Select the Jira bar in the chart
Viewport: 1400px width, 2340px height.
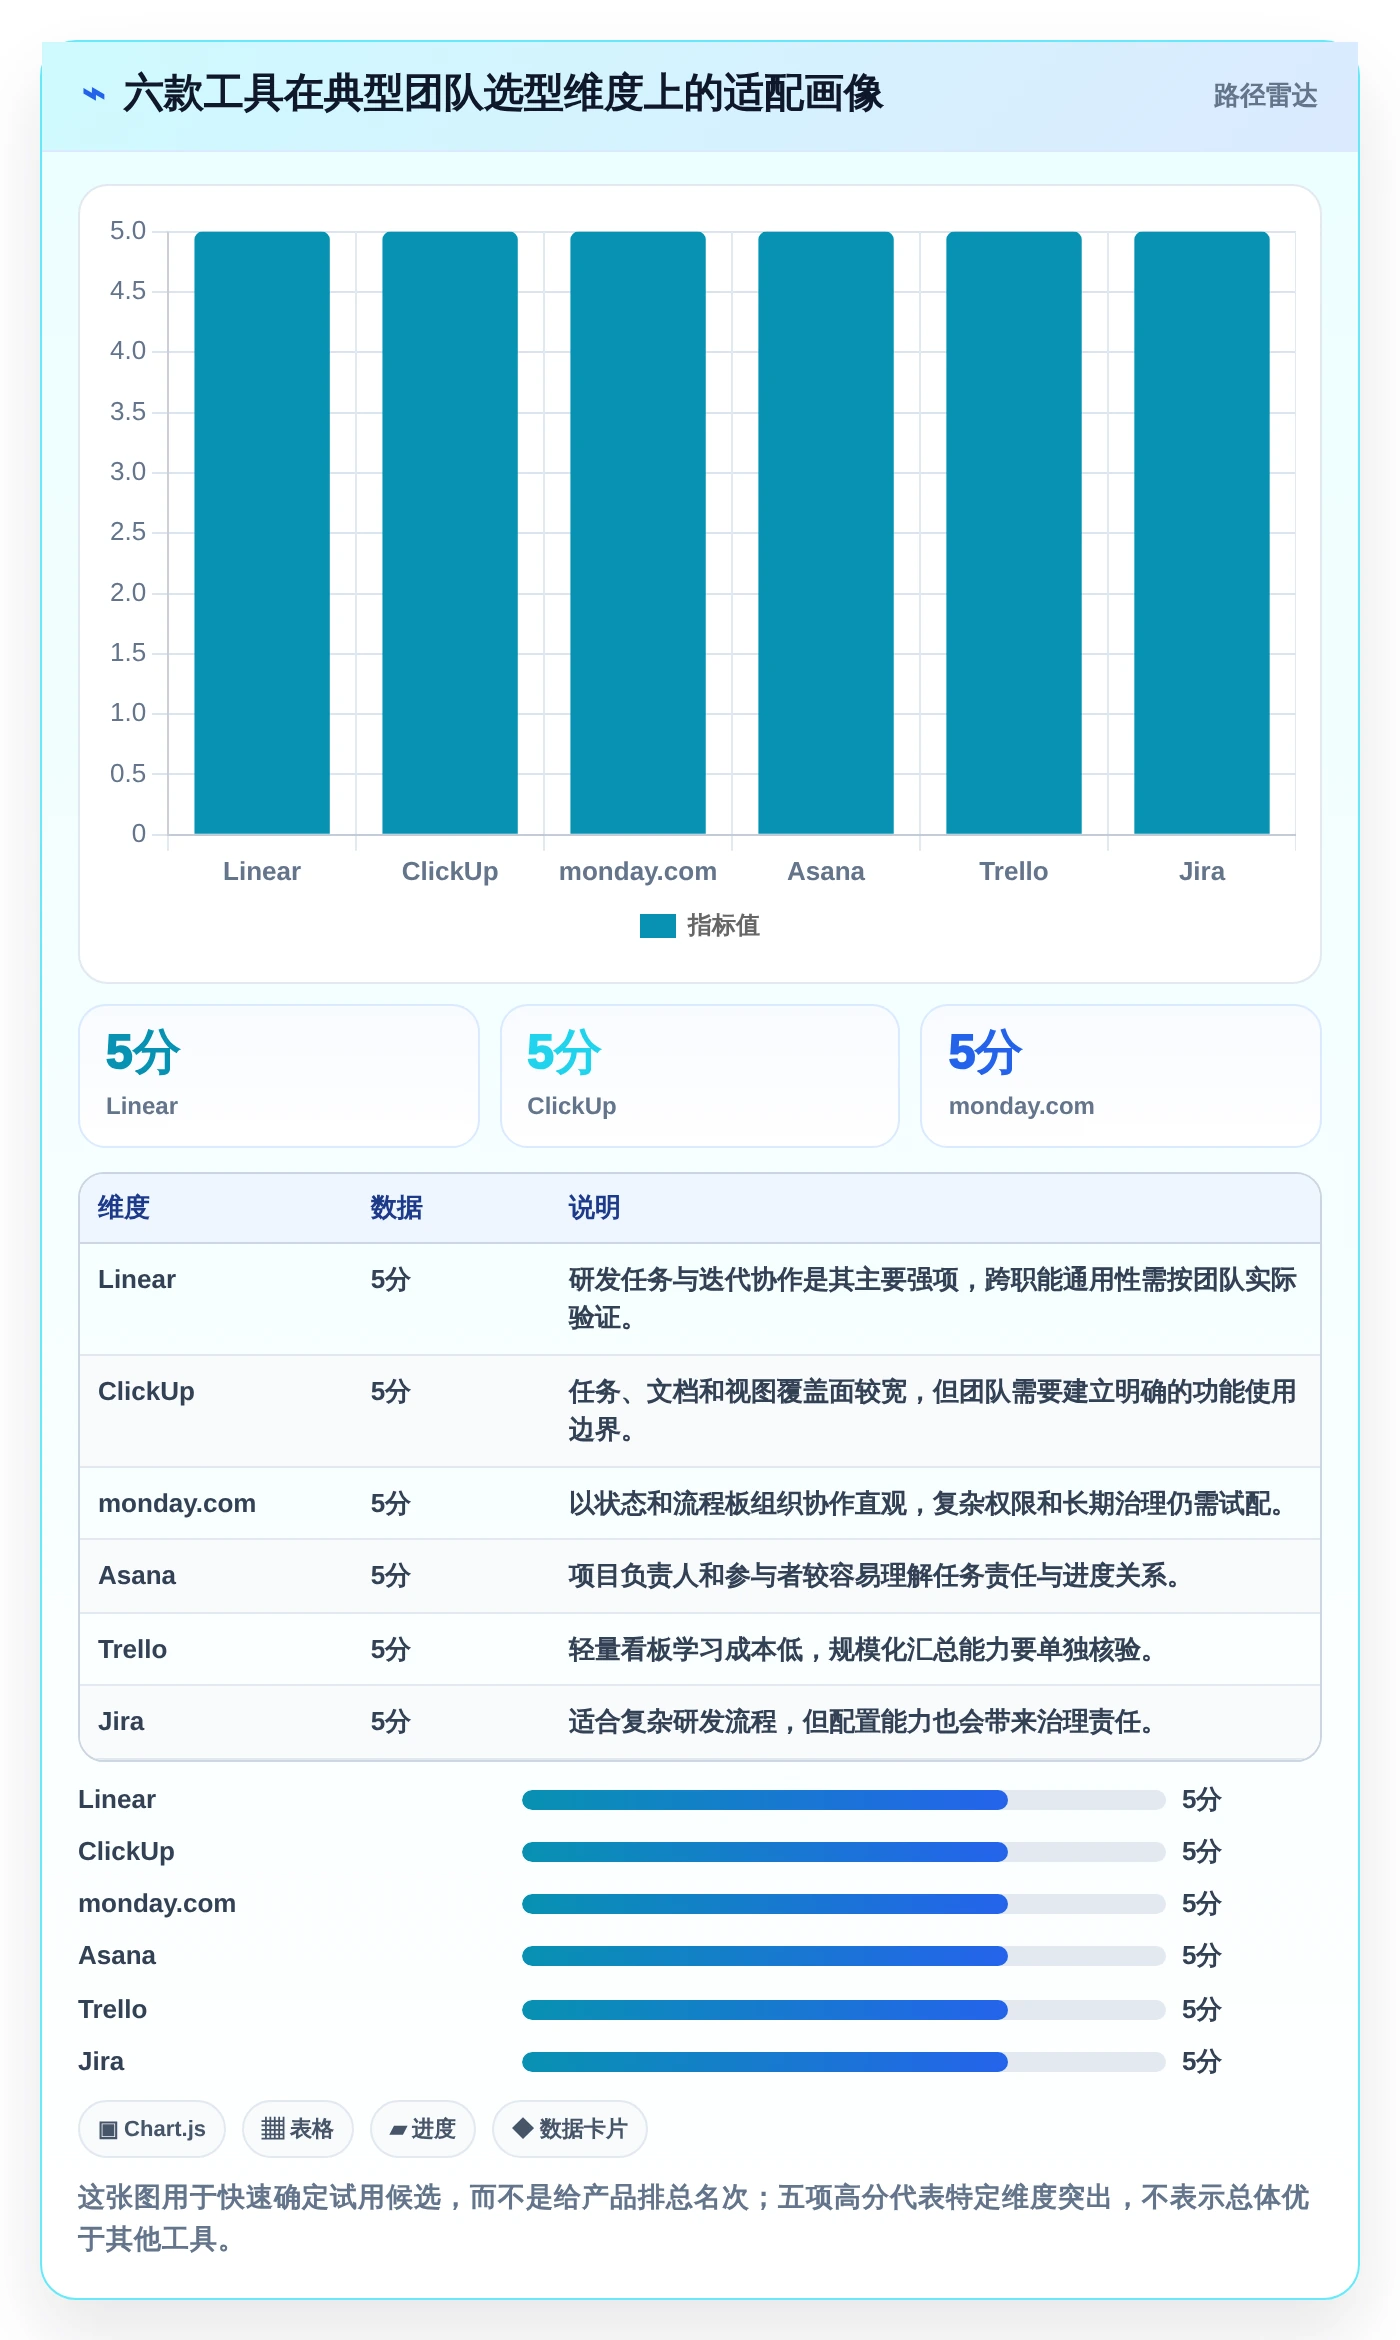click(x=1202, y=533)
